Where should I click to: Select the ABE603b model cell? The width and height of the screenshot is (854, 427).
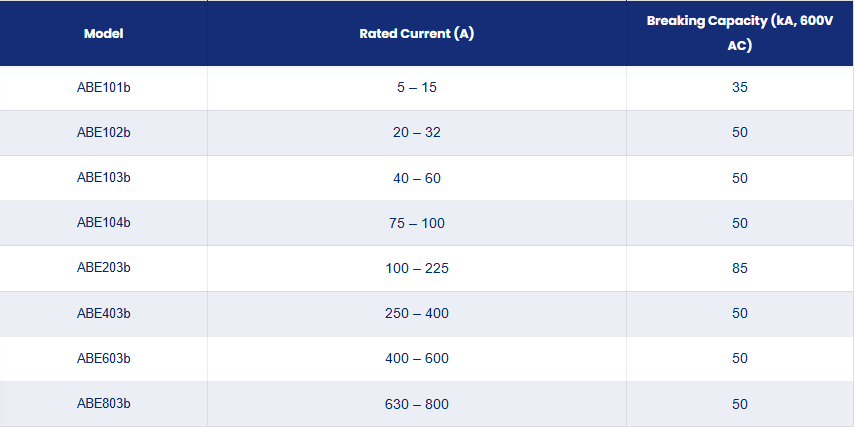pos(103,358)
